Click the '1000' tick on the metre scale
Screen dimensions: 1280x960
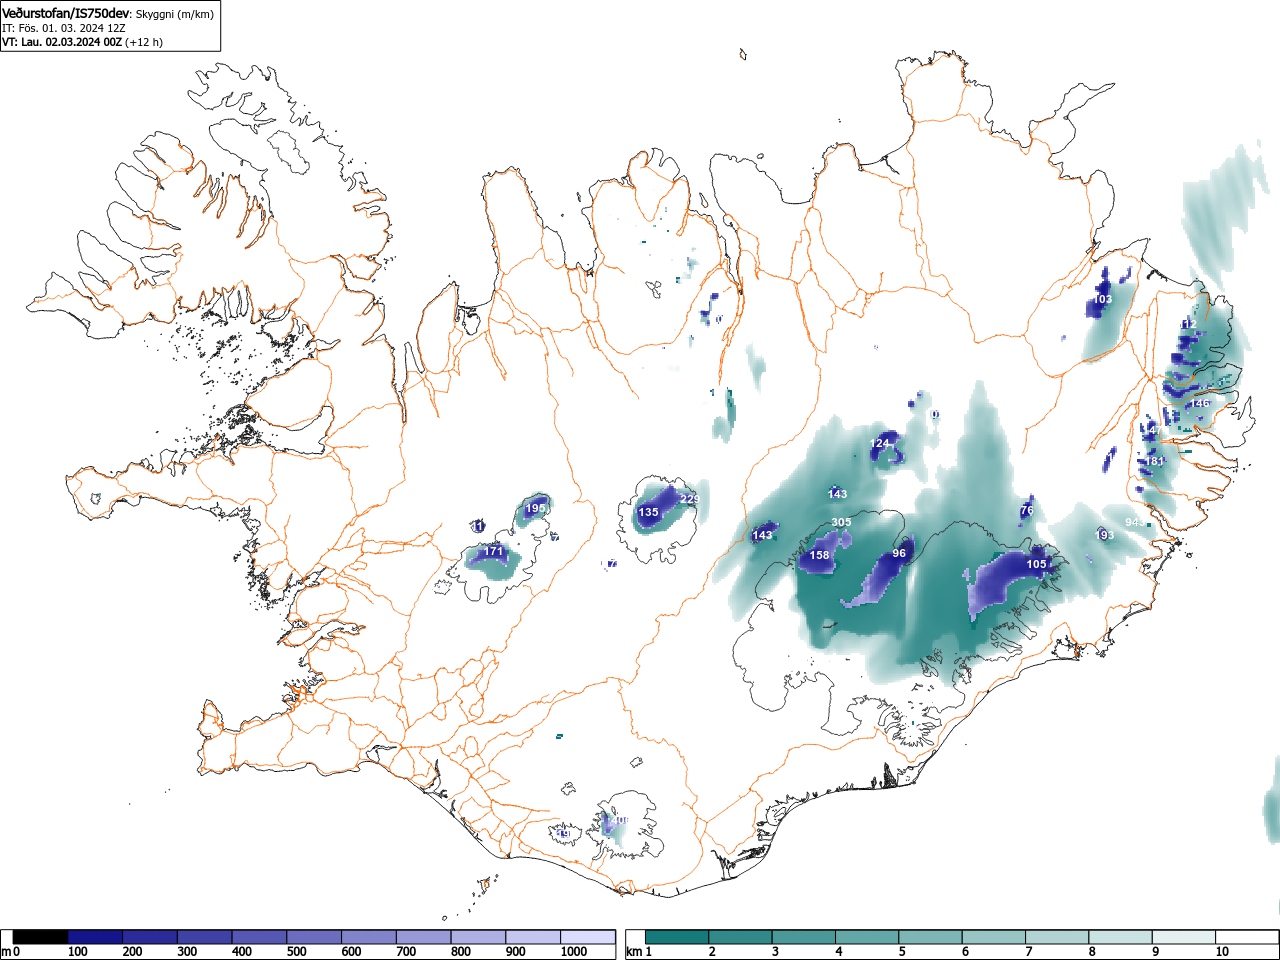pos(574,952)
